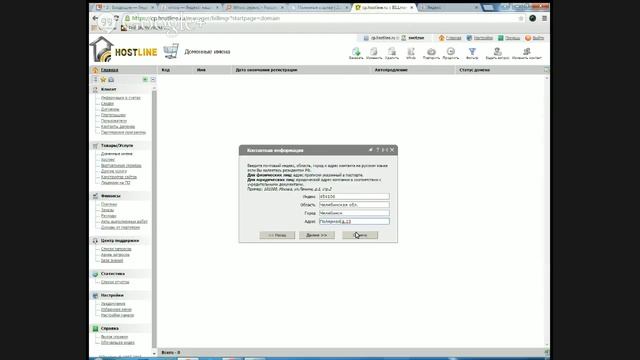640x360 pixels.
Task: Maximize the contact information dialog
Action: (384, 150)
